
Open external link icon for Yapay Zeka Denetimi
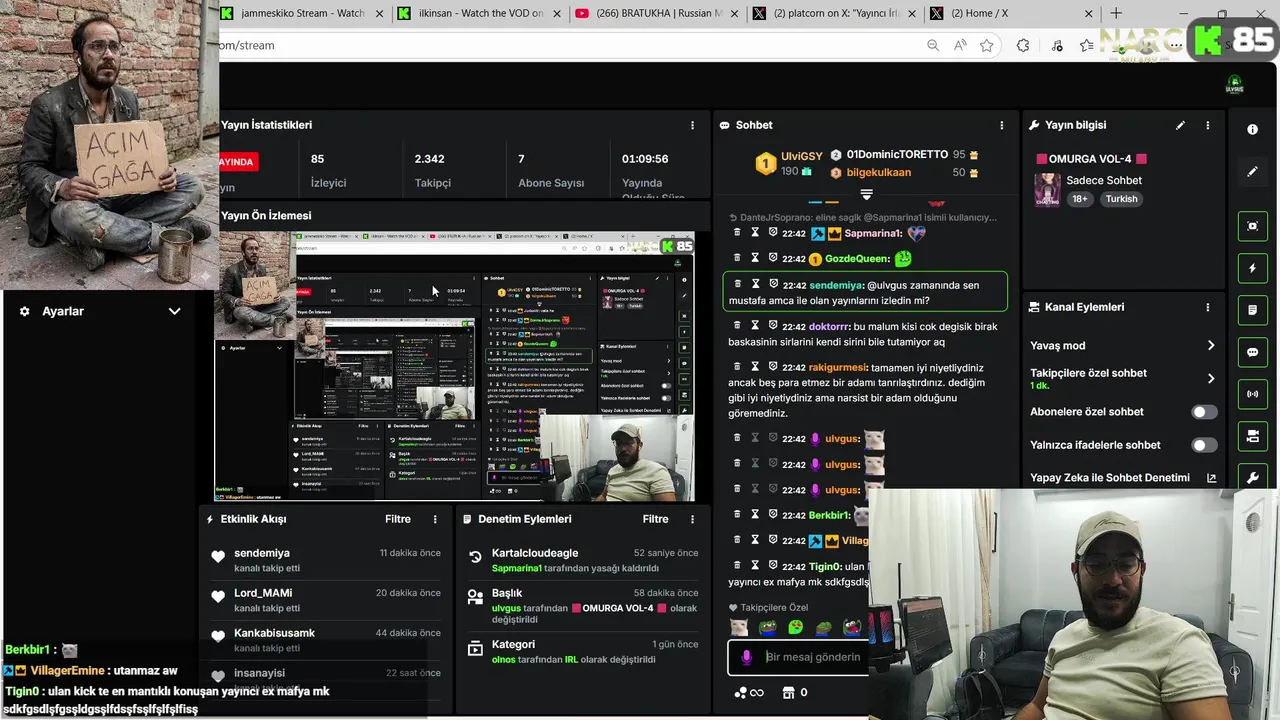click(1211, 478)
